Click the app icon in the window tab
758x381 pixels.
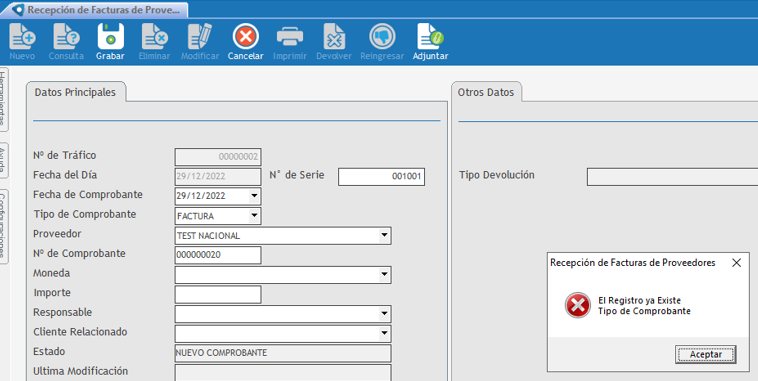point(18,10)
